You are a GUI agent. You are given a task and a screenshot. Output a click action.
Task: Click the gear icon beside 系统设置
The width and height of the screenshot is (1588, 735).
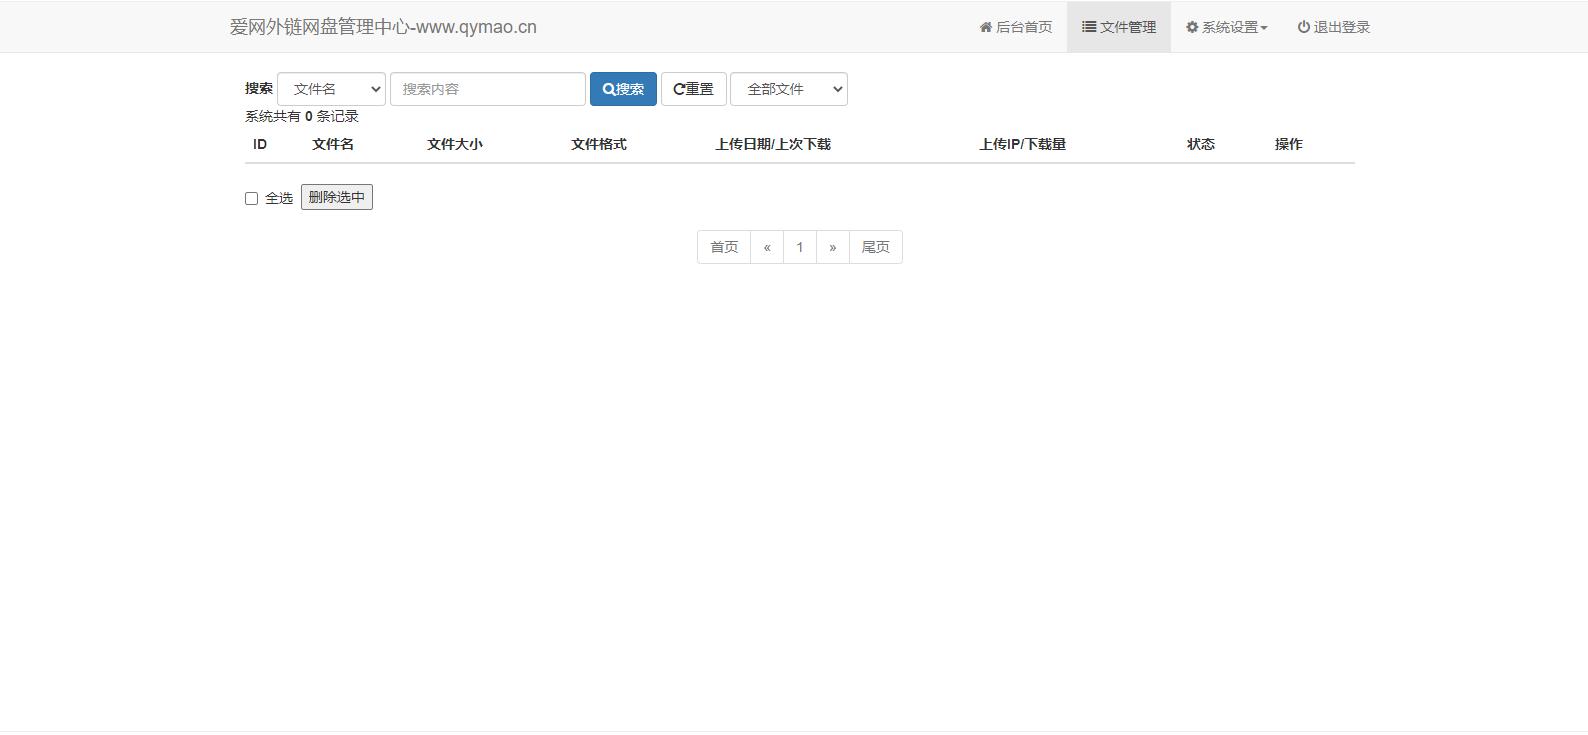(1192, 27)
